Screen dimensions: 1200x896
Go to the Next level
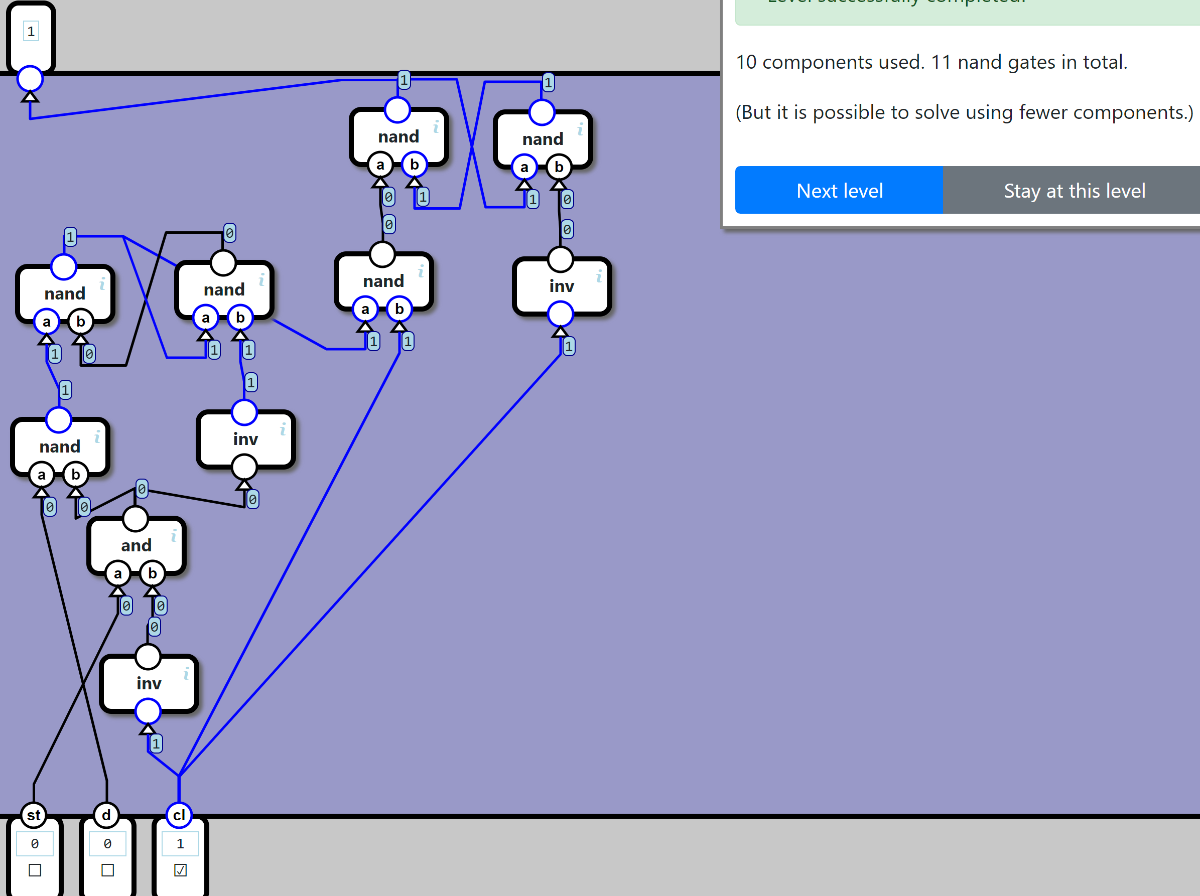839,190
